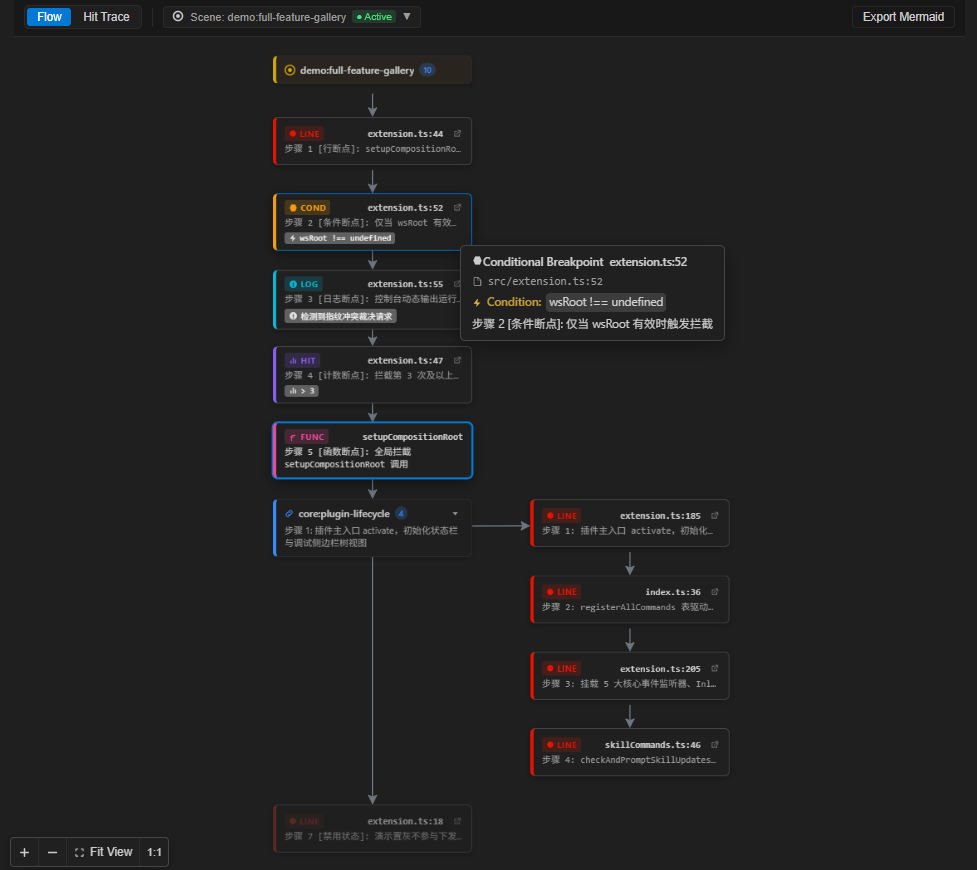
Task: Click the Export Mermaid button
Action: [903, 17]
